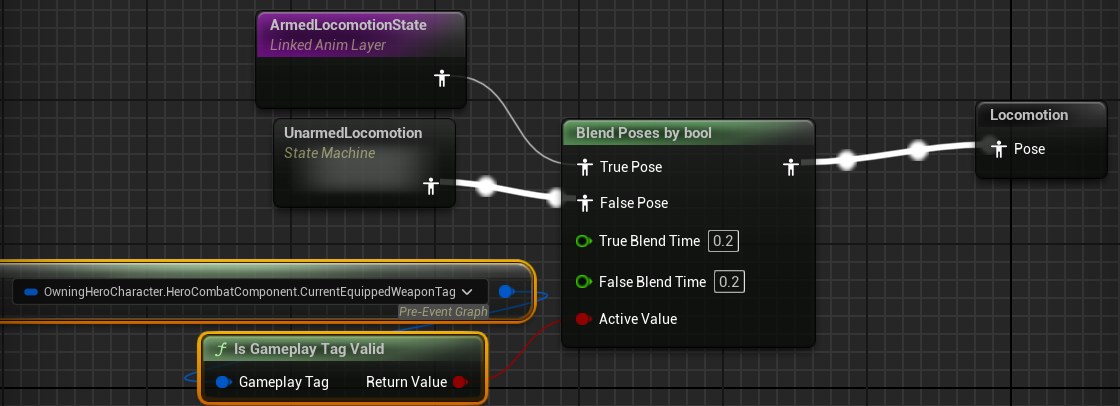Image resolution: width=1120 pixels, height=406 pixels.
Task: Select the Is Gameplay Tag Valid node title
Action: [x=308, y=349]
